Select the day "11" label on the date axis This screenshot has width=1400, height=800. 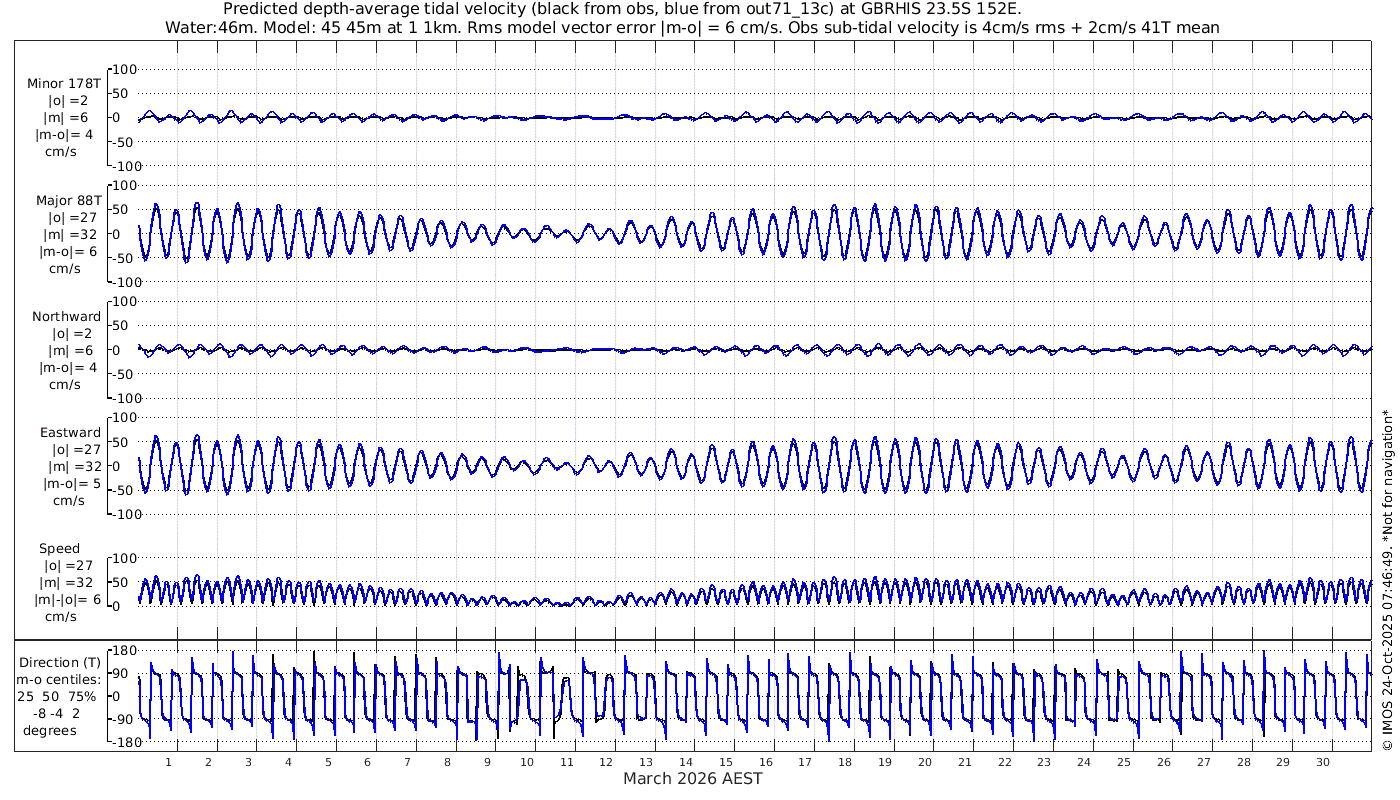[567, 762]
